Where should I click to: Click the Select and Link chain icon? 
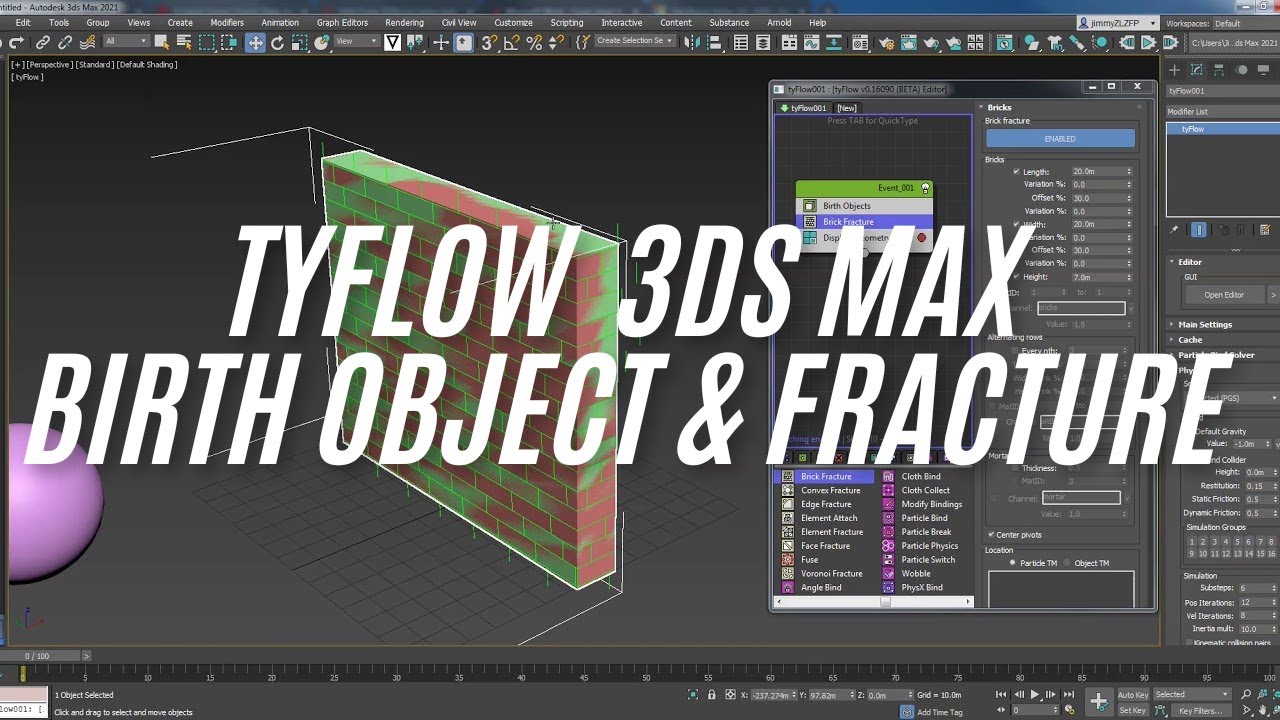tap(42, 42)
